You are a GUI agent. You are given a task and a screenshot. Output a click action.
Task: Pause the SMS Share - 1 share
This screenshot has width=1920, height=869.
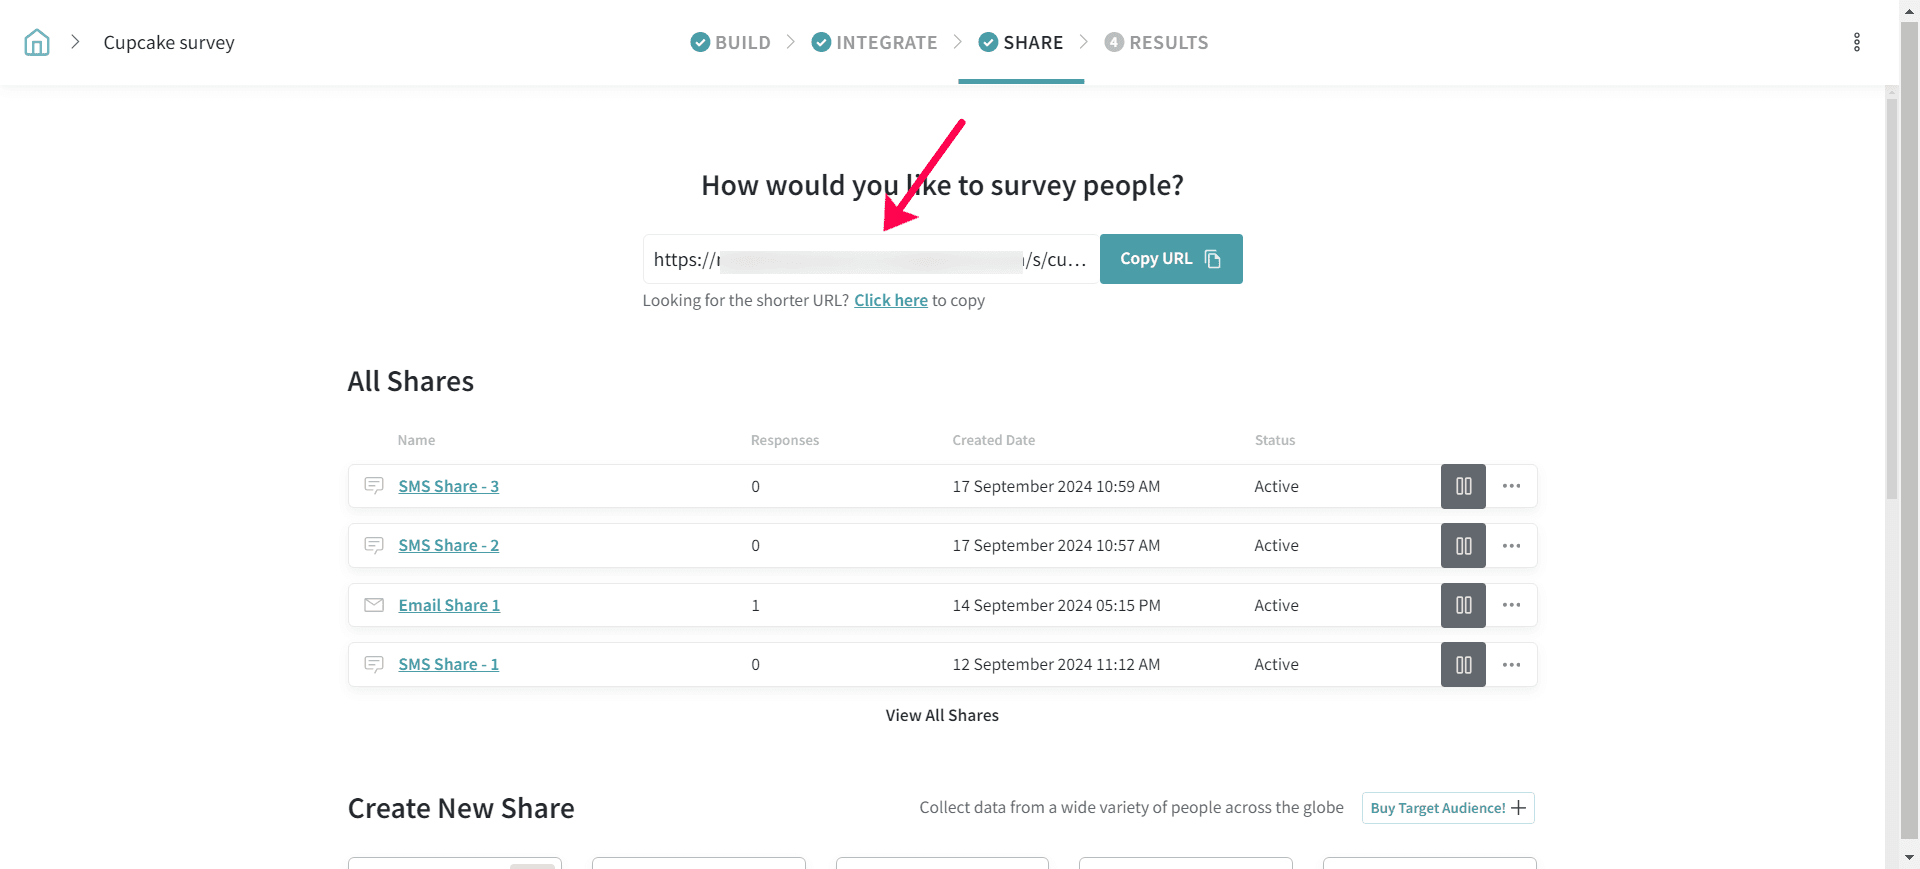click(x=1462, y=665)
